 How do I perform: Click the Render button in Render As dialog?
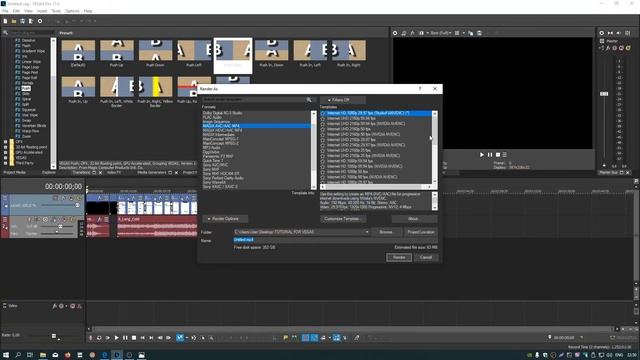[x=399, y=257]
